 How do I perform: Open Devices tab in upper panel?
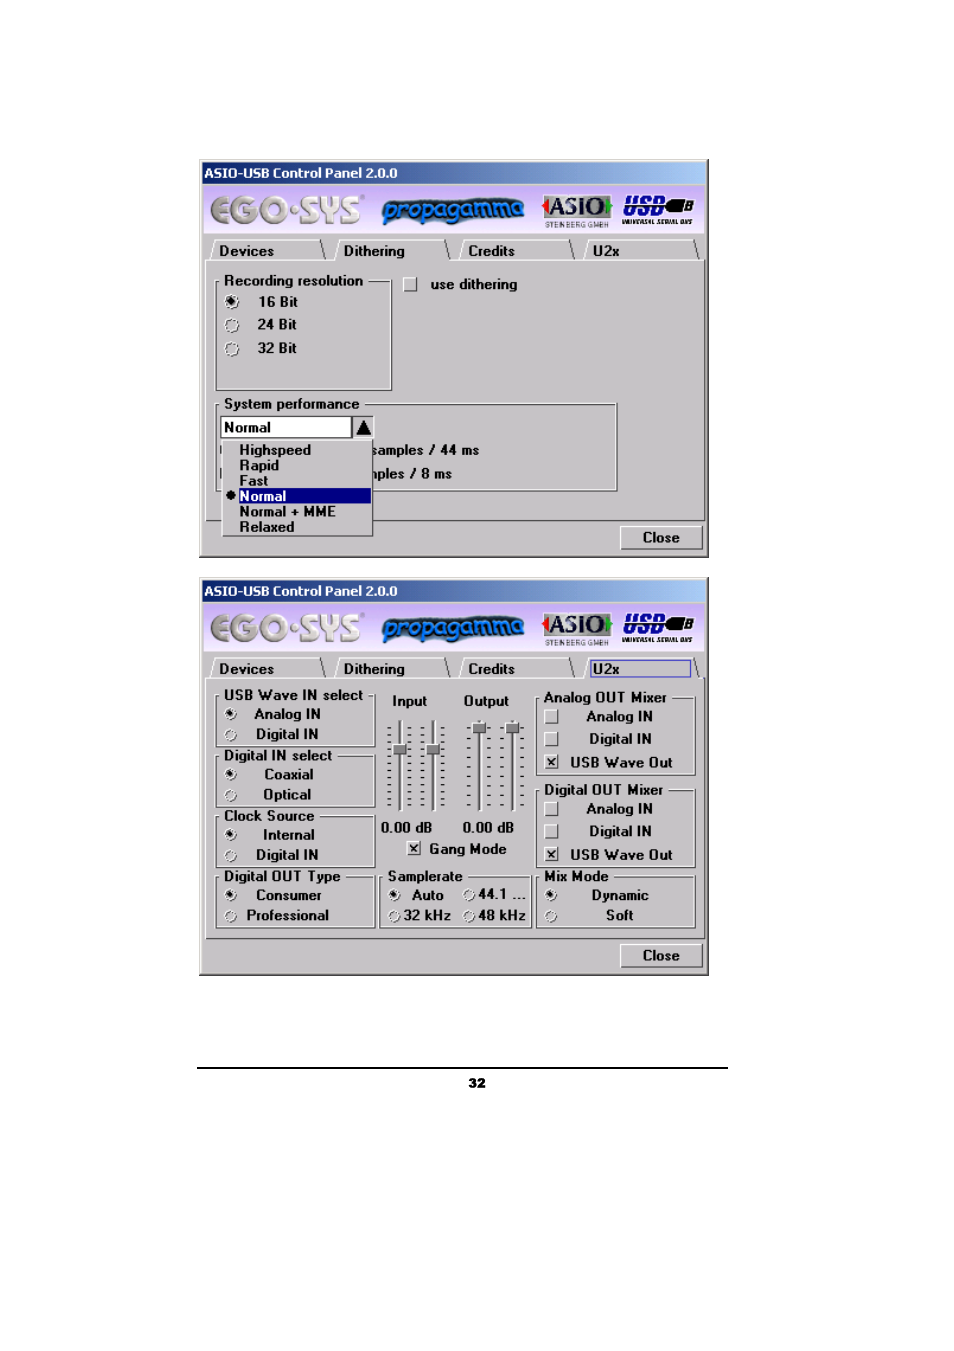coord(267,251)
